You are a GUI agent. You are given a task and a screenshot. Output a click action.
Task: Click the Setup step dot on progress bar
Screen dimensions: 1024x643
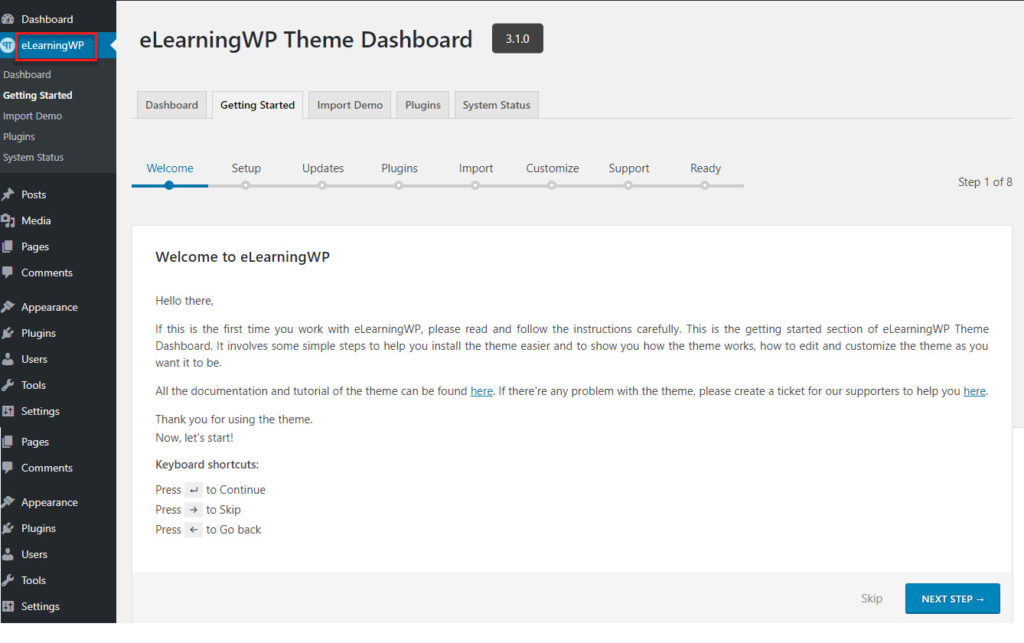click(x=246, y=185)
